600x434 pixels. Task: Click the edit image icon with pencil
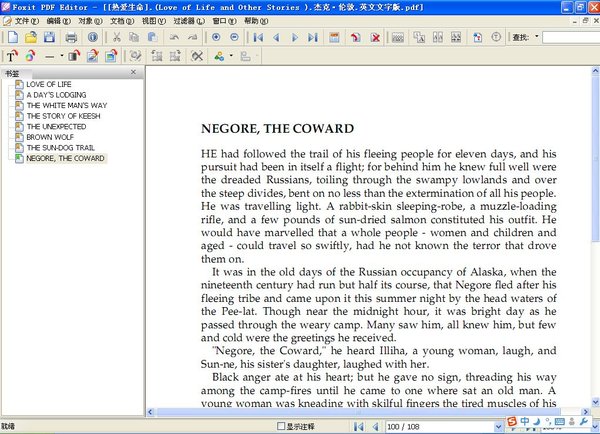[93, 56]
